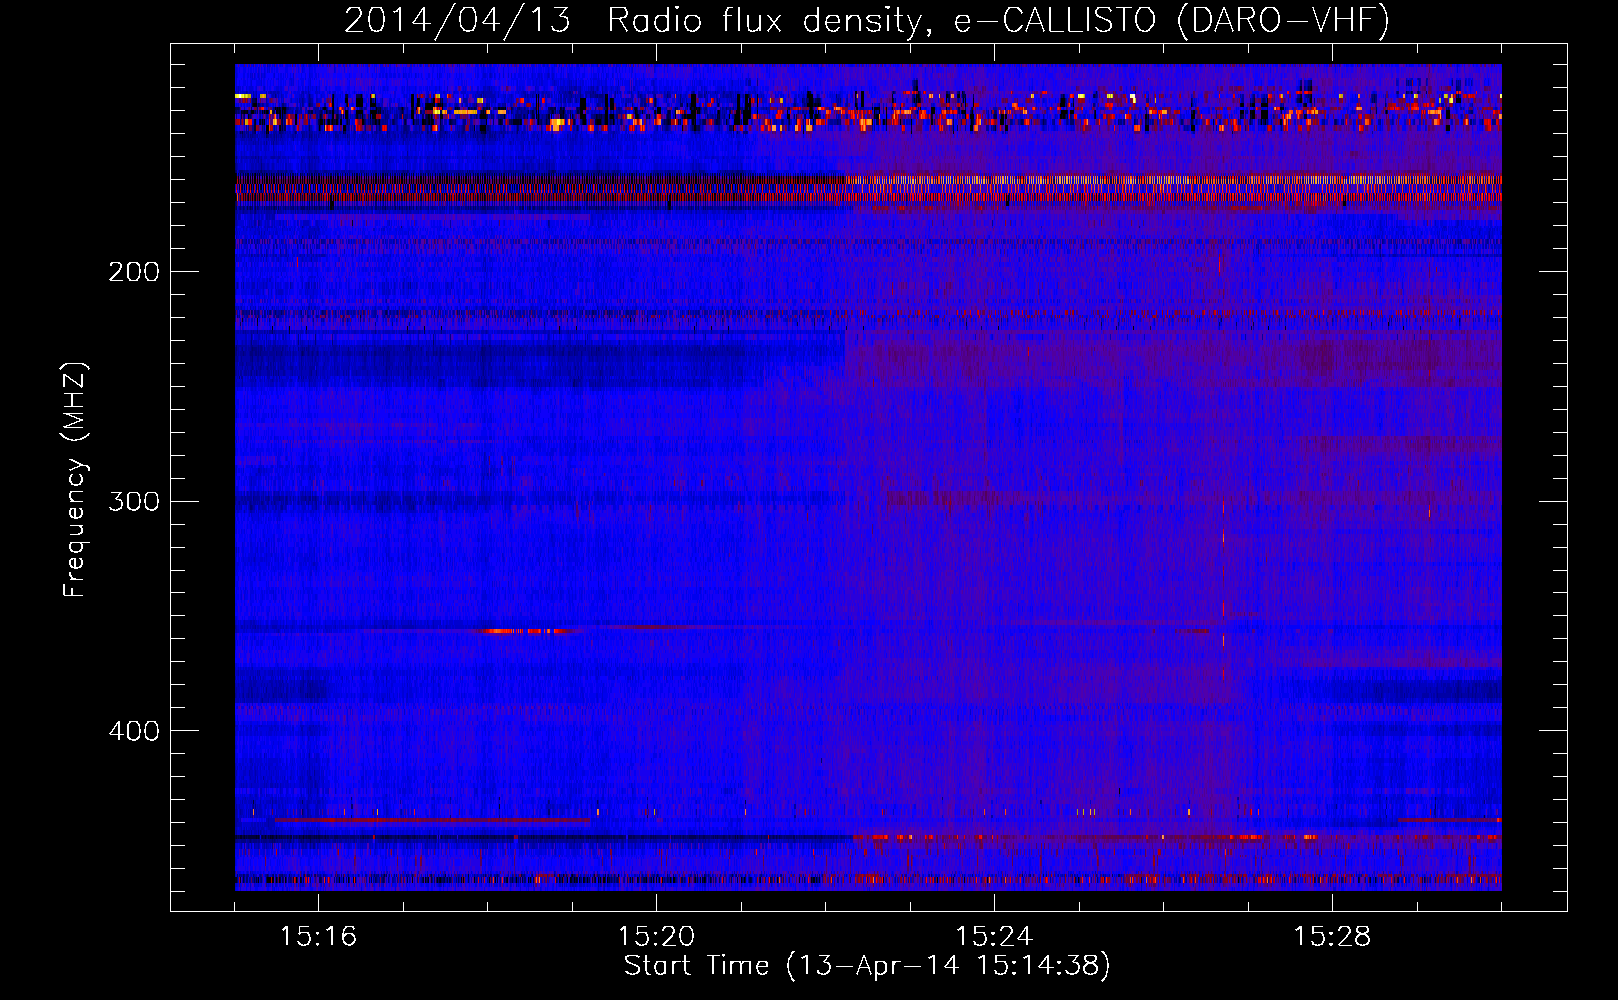Click the 'Start Time (13-Apr-14 15:14:38)' axis label

pyautogui.click(x=867, y=966)
